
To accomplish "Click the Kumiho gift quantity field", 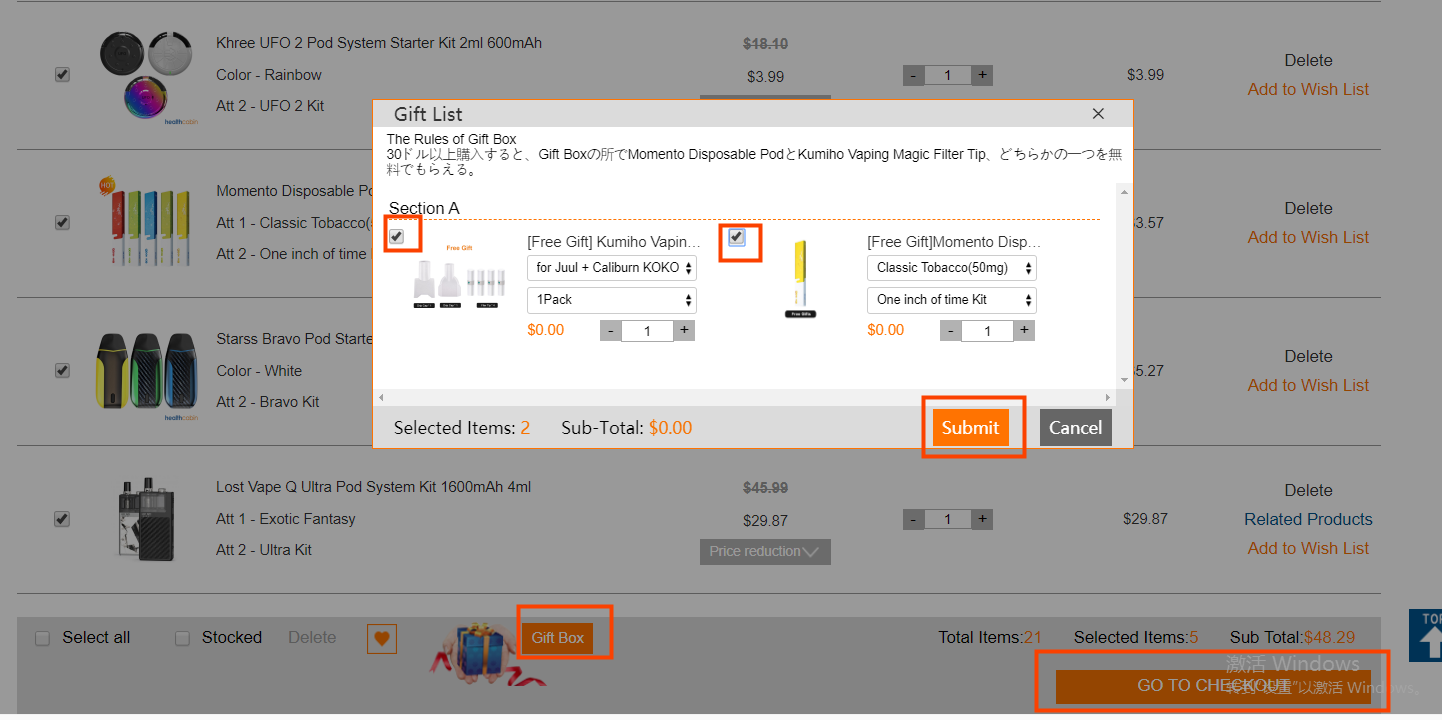I will pos(647,331).
